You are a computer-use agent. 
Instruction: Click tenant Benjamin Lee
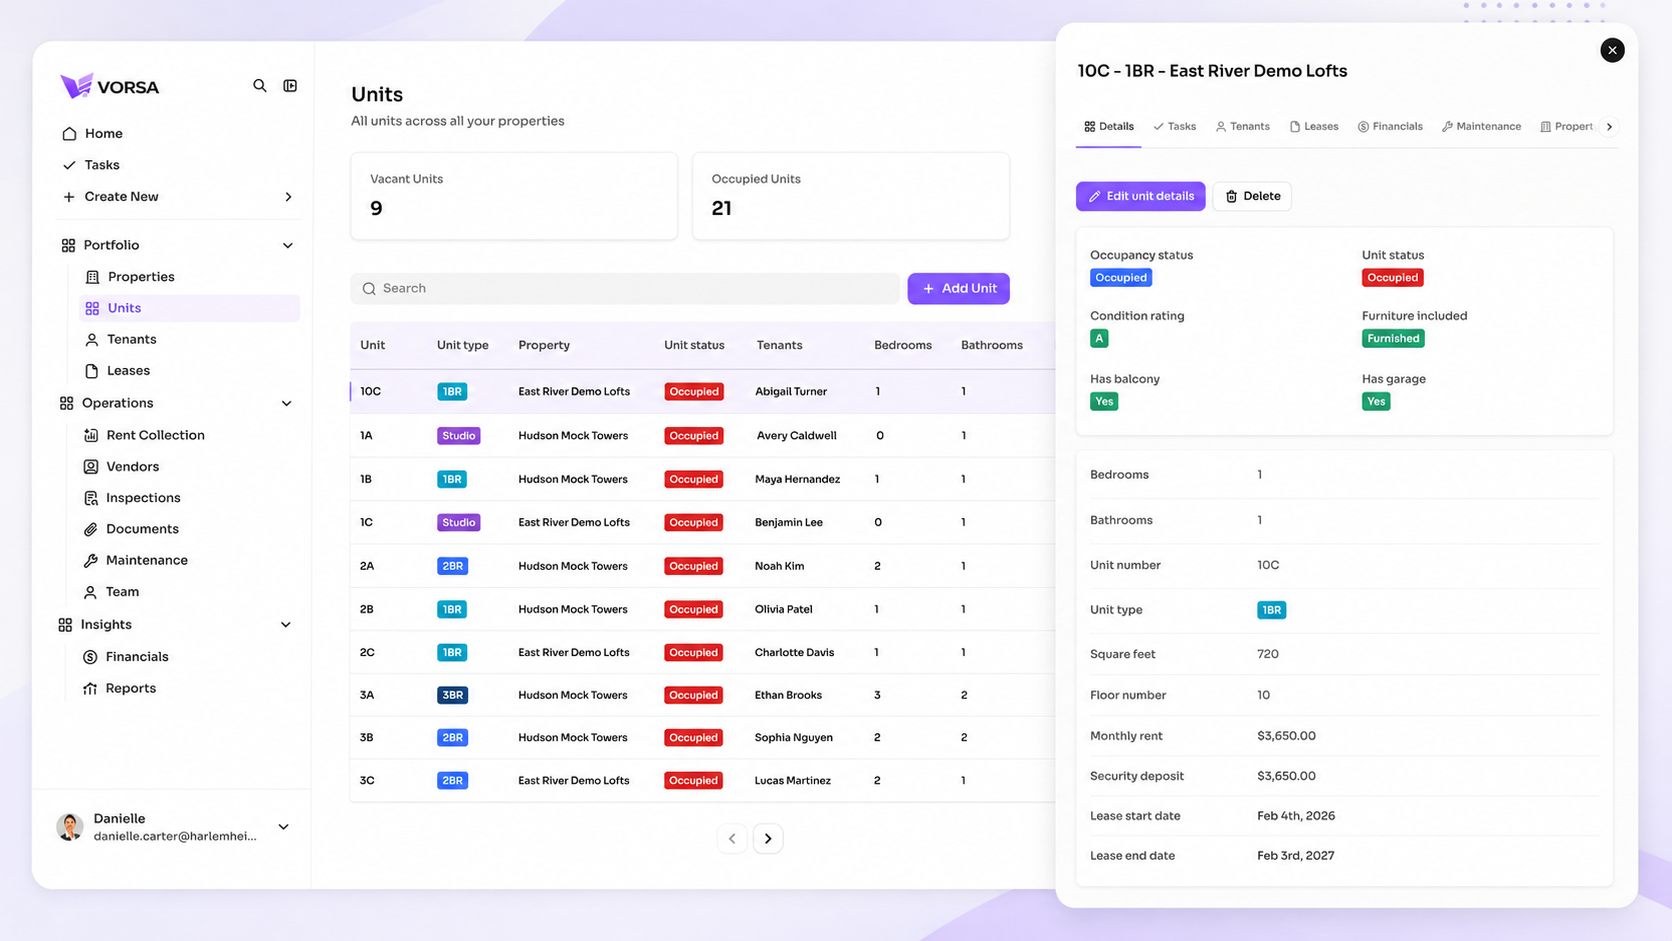click(788, 523)
